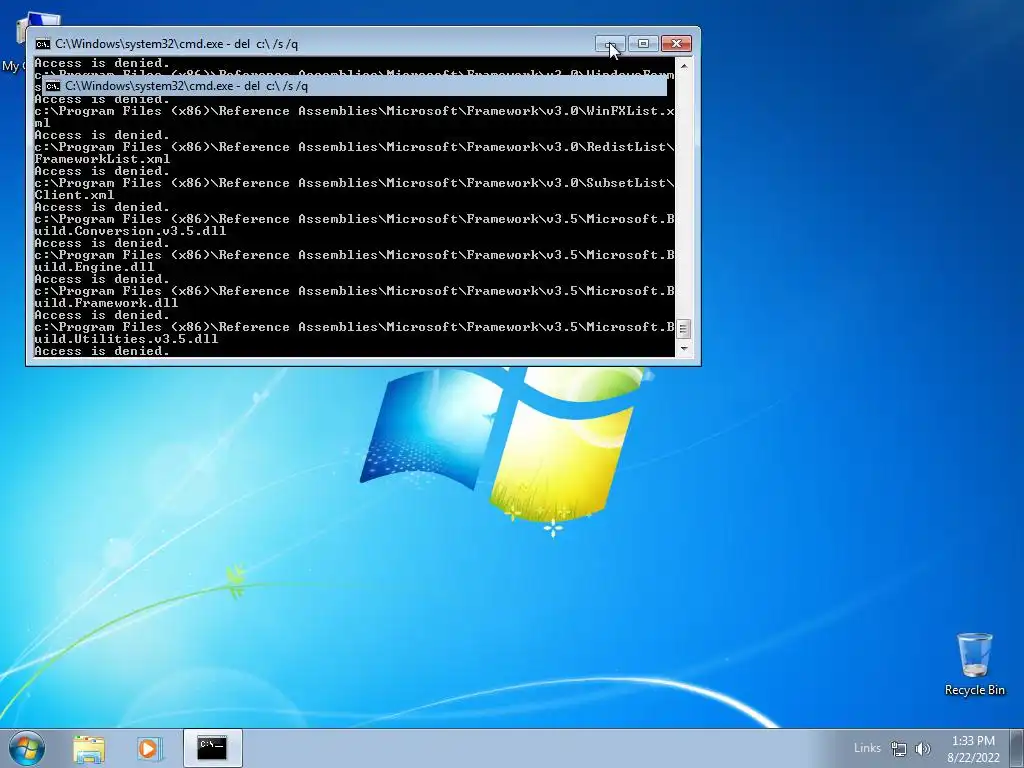Viewport: 1024px width, 768px height.
Task: Click the line 'uild.Engine.dll'
Action: [94, 267]
